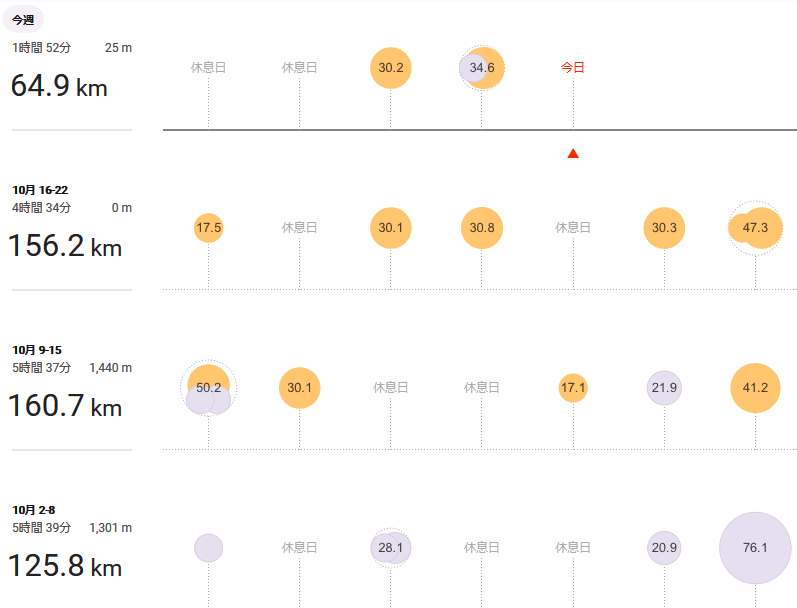797x608 pixels.
Task: Select the 76.1 km large purple bubble
Action: tap(755, 548)
